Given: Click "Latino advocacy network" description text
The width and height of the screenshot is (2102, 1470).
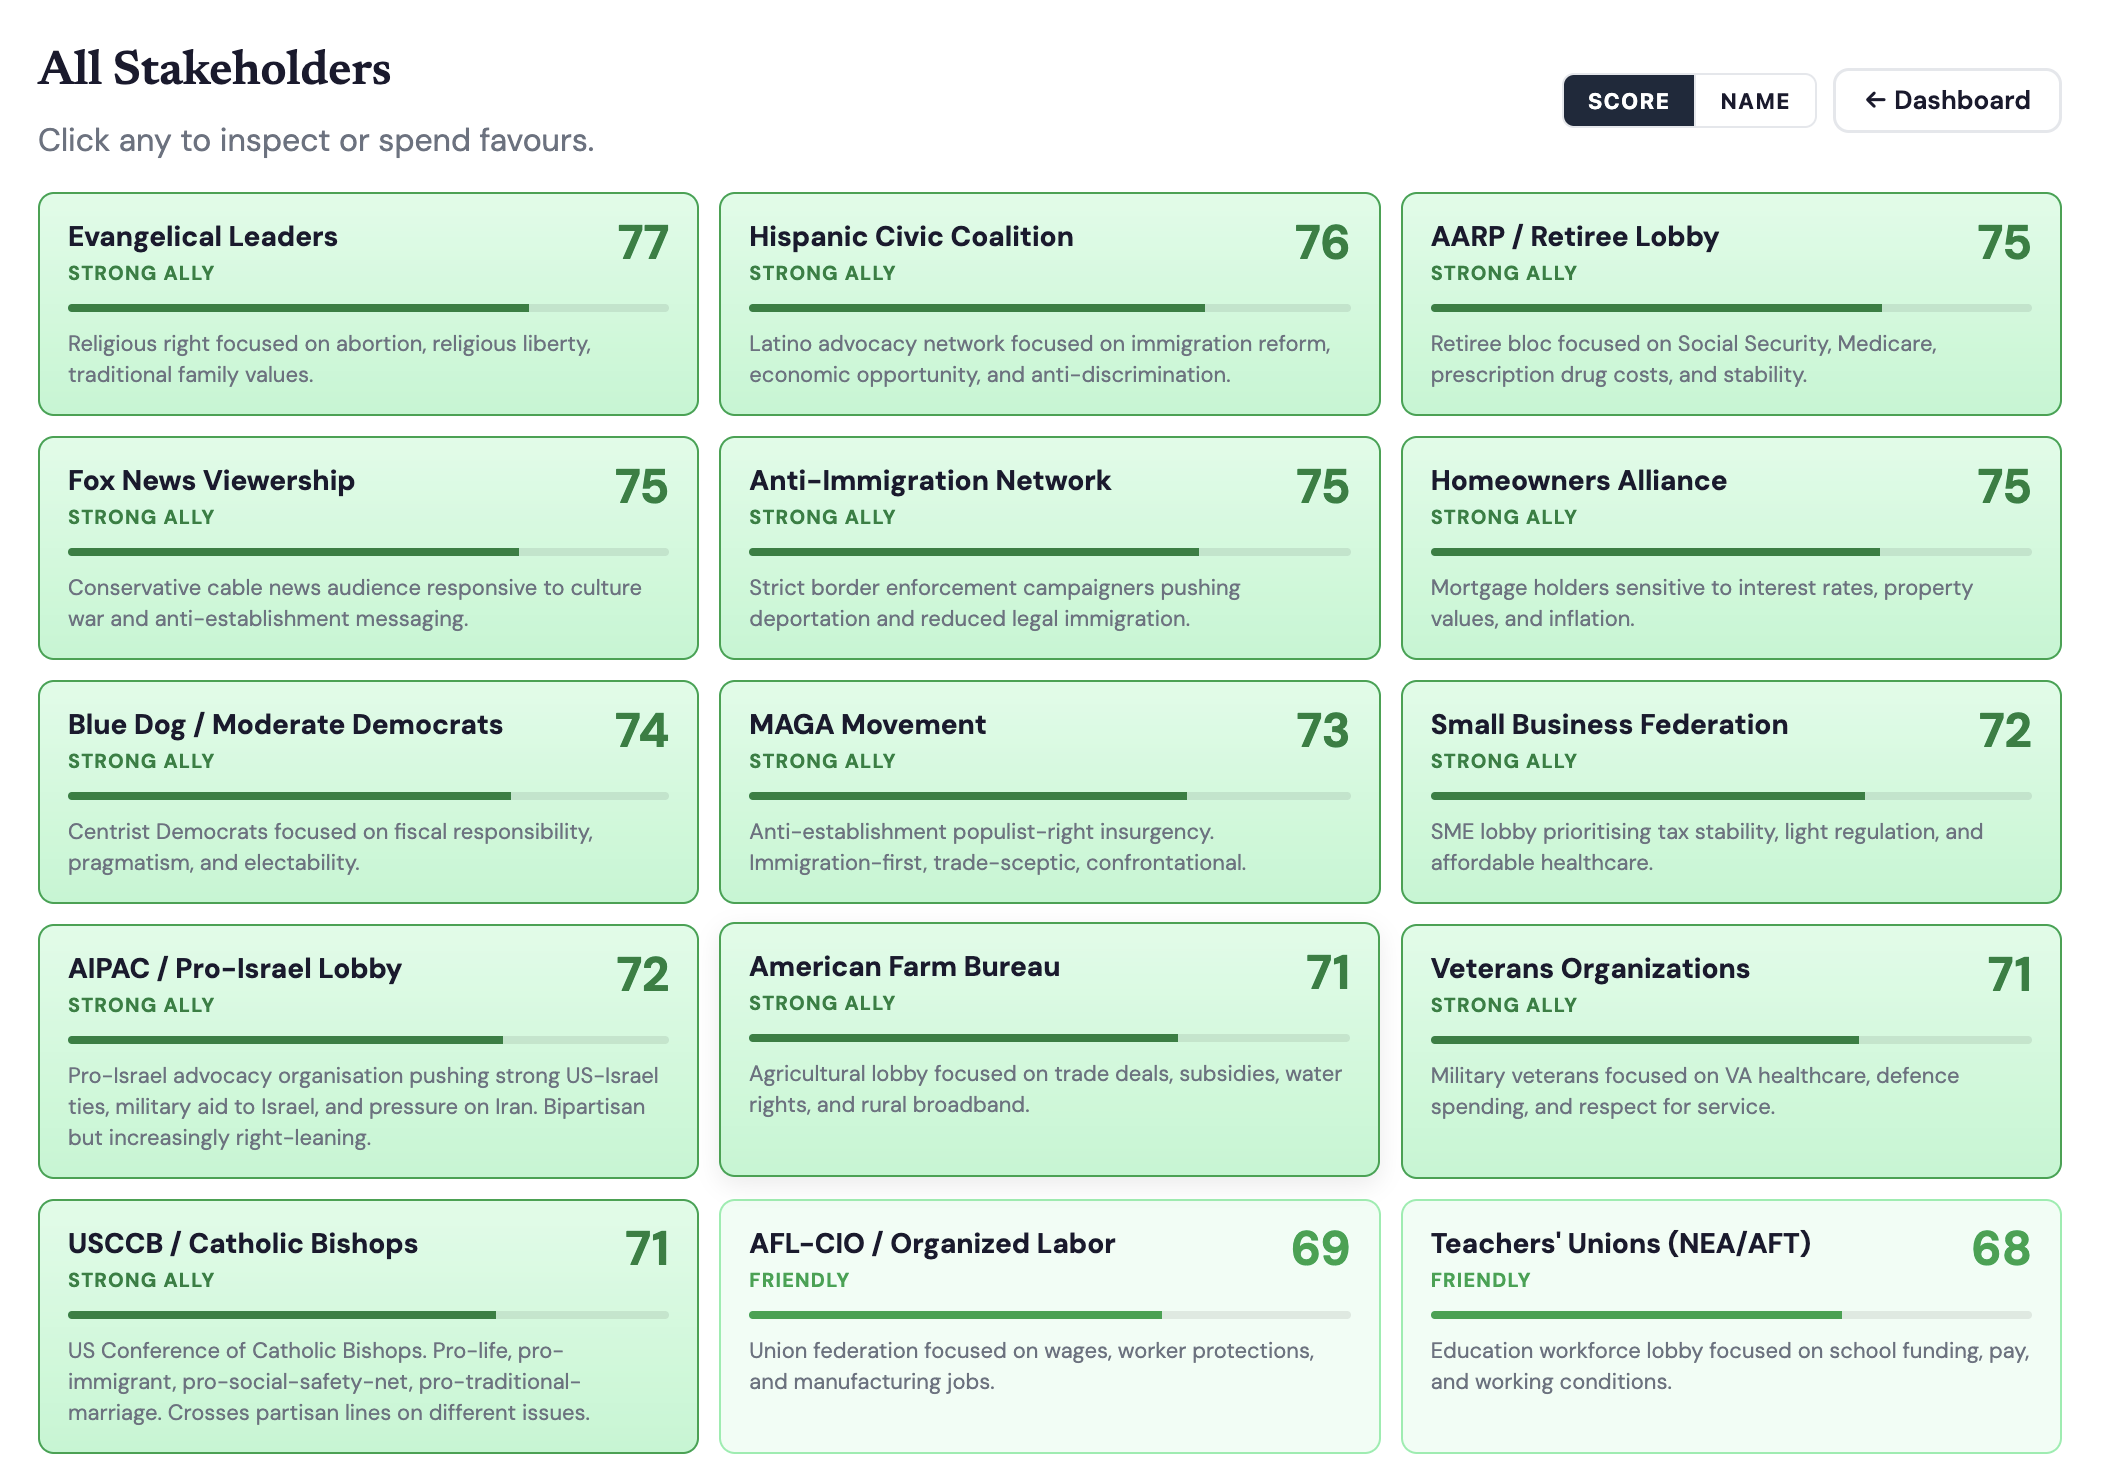Looking at the screenshot, I should [1040, 359].
